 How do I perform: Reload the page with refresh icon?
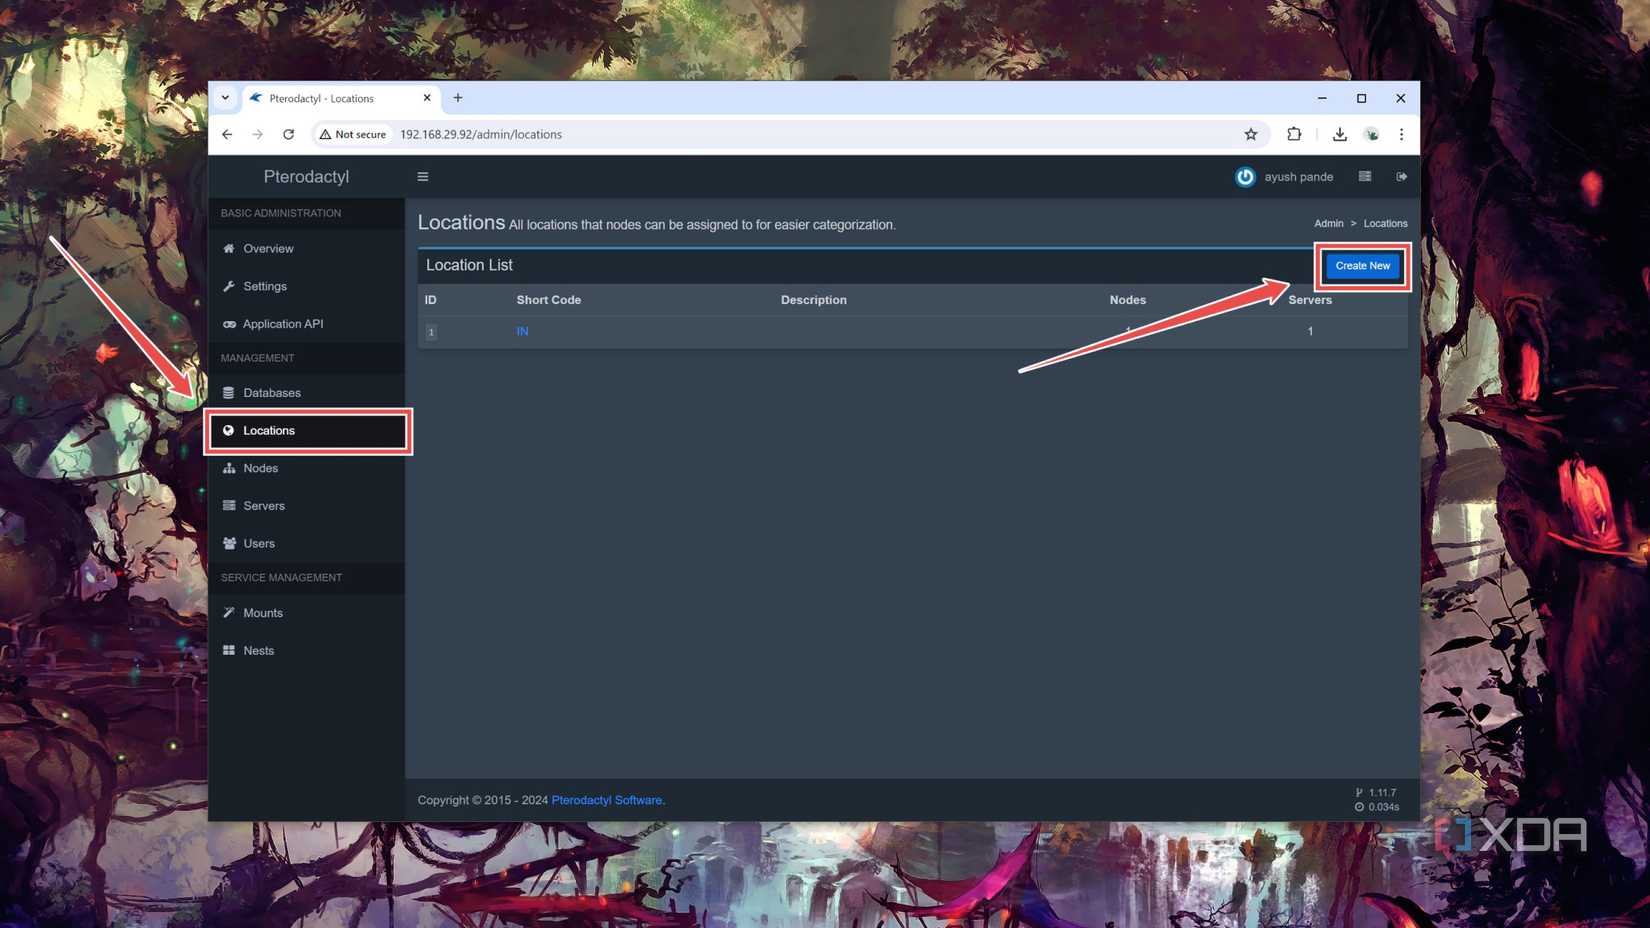(288, 134)
